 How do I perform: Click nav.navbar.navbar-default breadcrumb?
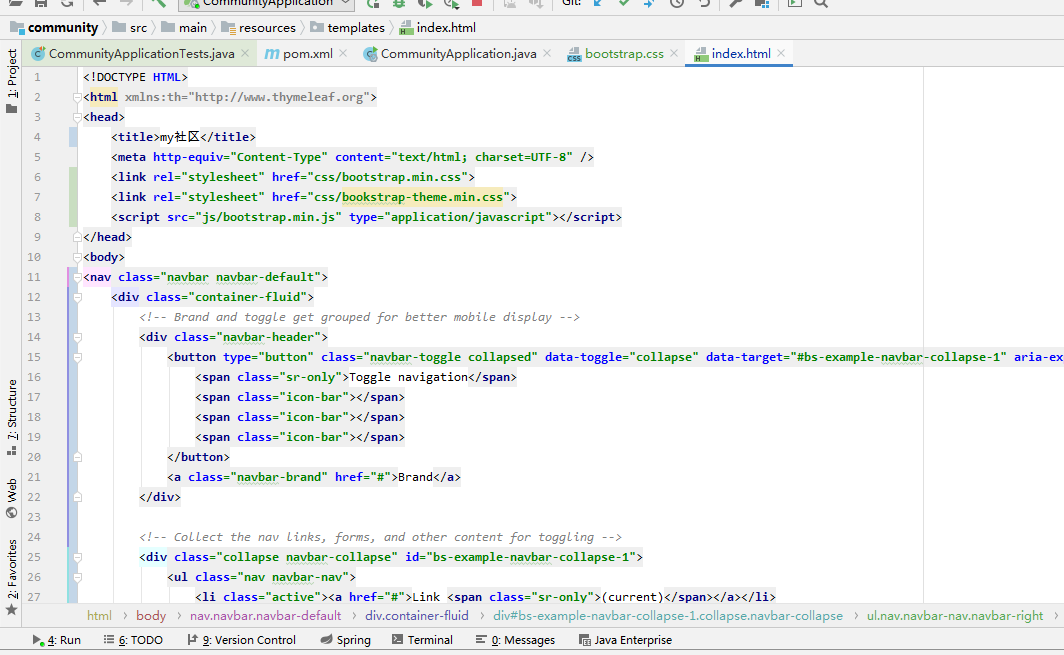265,616
